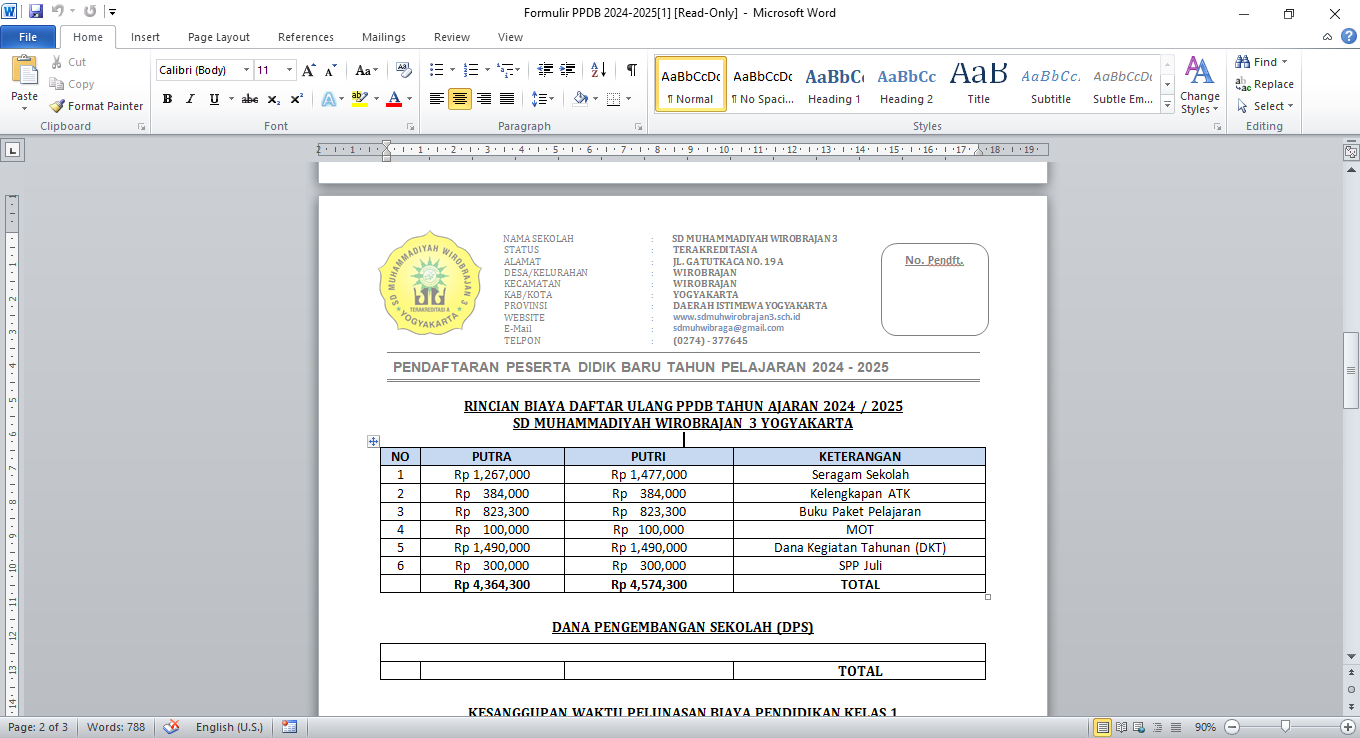Screen dimensions: 1360x738
Task: Click the Format Painter button
Action: point(97,106)
